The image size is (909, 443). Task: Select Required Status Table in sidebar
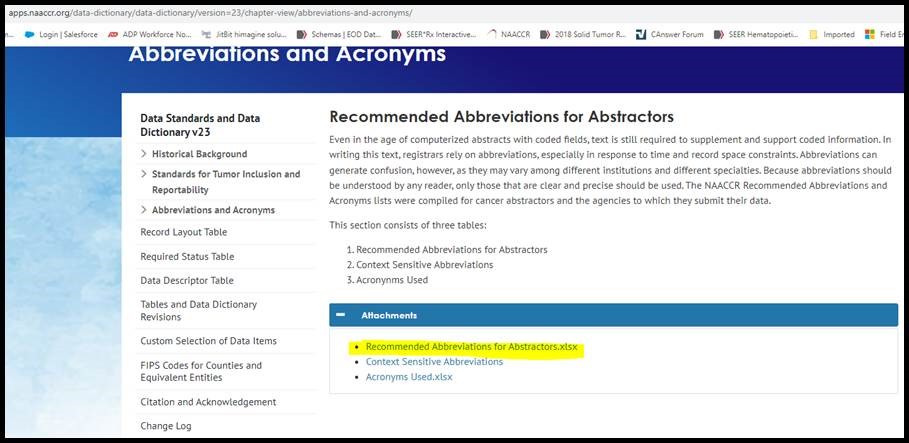click(187, 256)
